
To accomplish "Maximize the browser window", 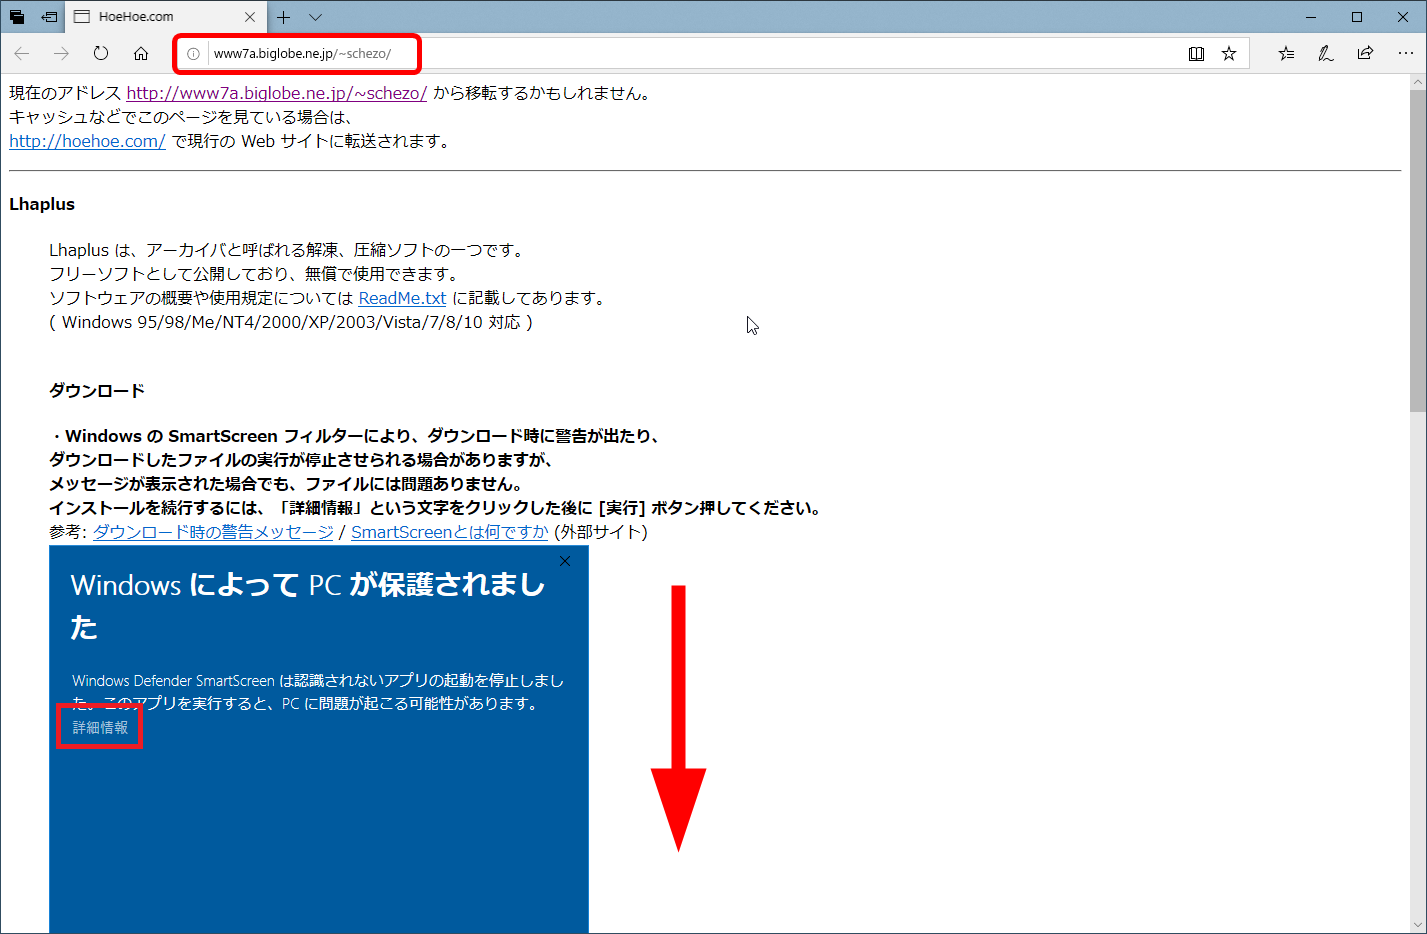I will pos(1357,17).
